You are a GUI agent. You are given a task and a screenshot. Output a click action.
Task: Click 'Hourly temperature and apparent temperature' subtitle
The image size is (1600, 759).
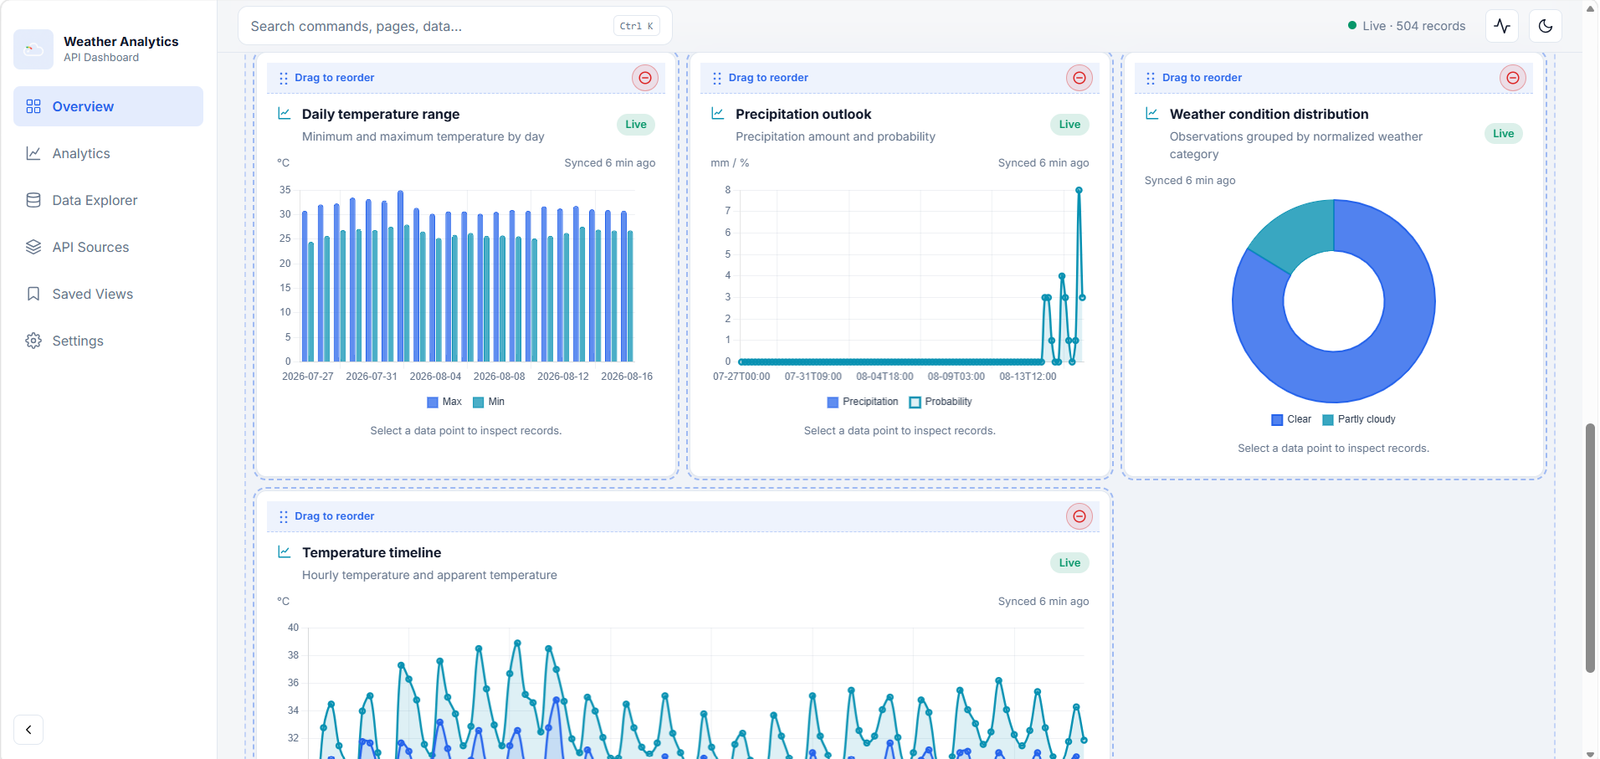point(429,575)
